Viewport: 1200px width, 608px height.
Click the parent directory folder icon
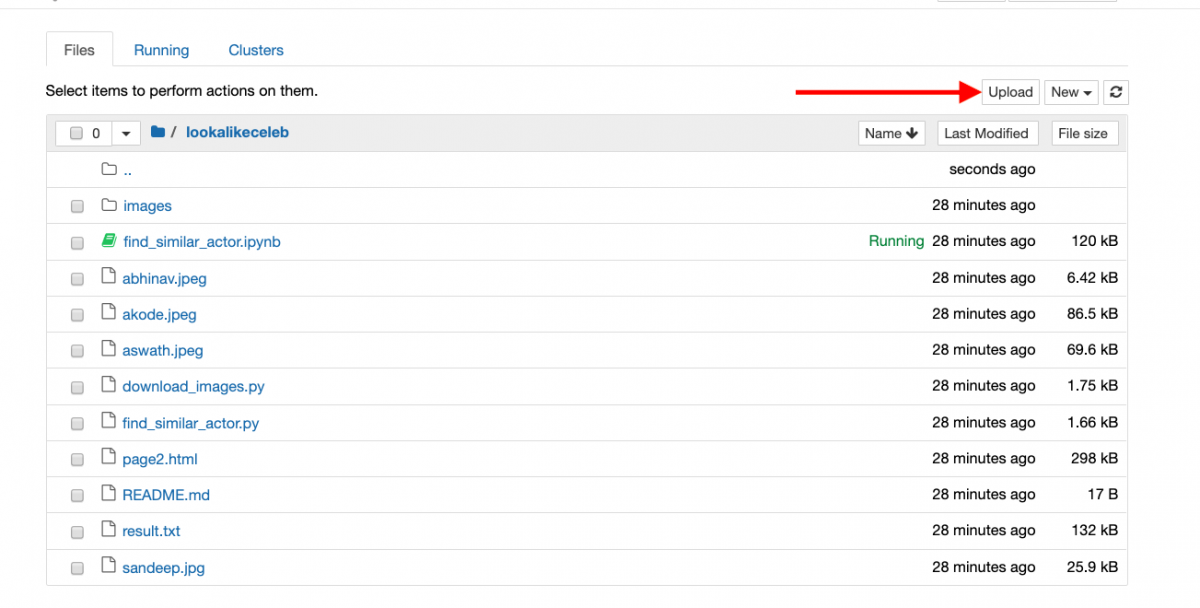point(109,169)
